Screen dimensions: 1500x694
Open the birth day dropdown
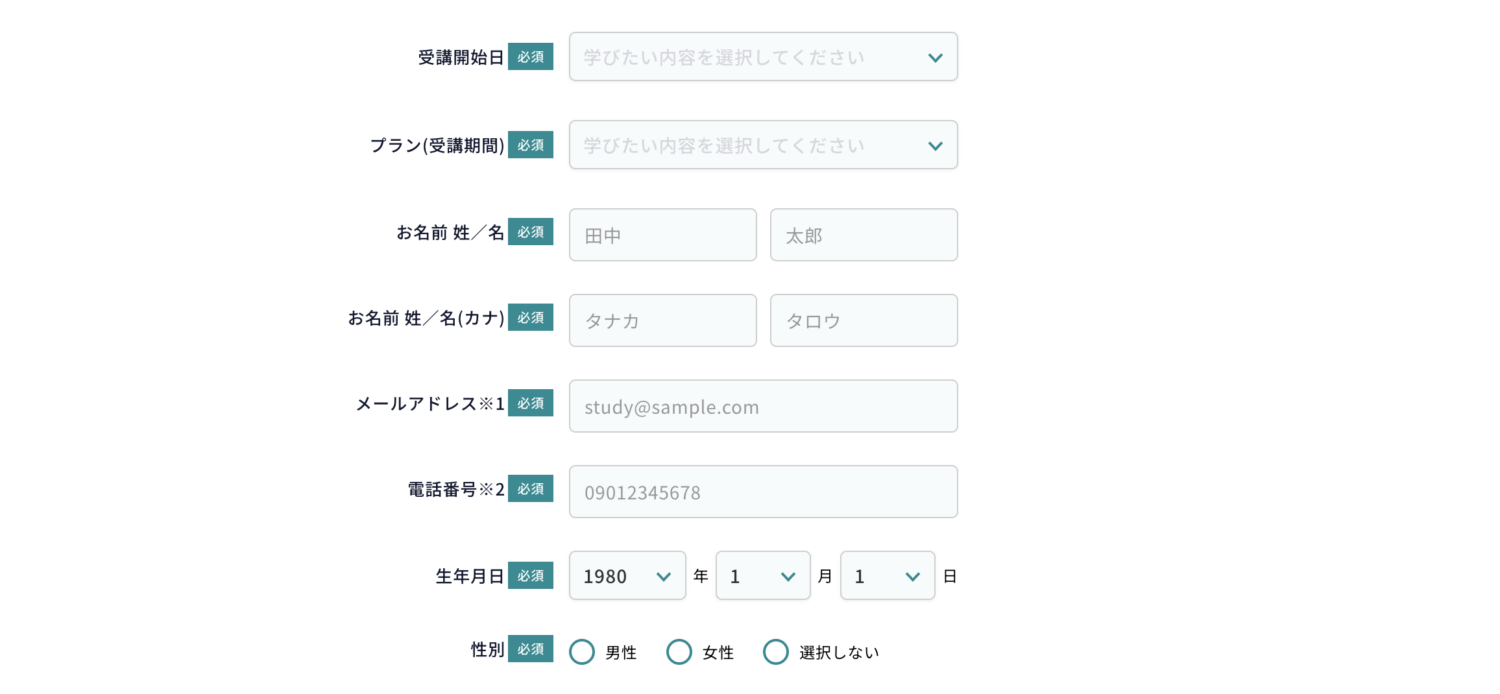887,575
